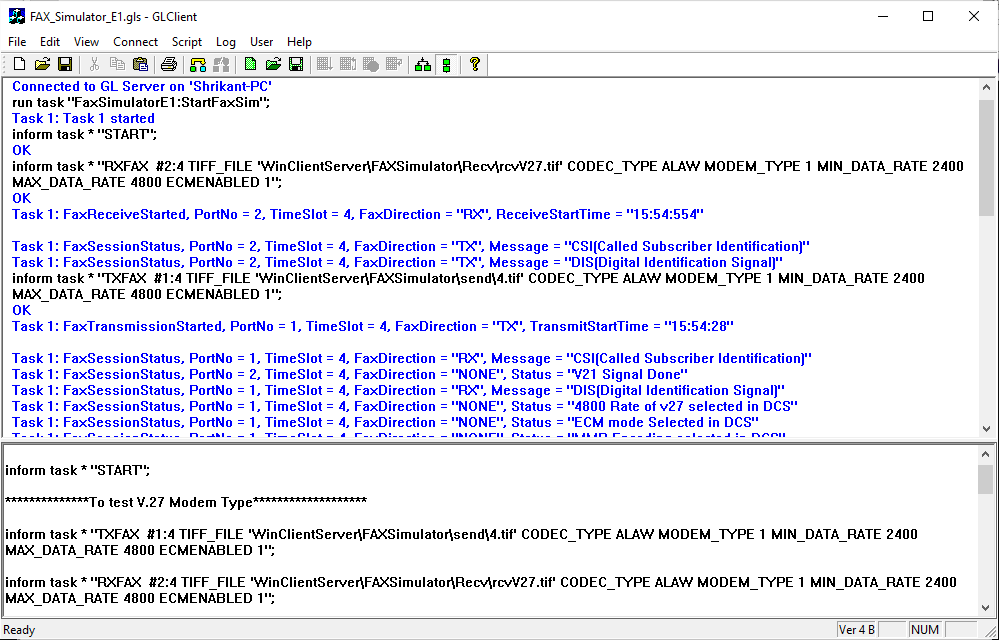Open Help with the yellow question mark icon
This screenshot has height=640, width=999.
pyautogui.click(x=475, y=64)
